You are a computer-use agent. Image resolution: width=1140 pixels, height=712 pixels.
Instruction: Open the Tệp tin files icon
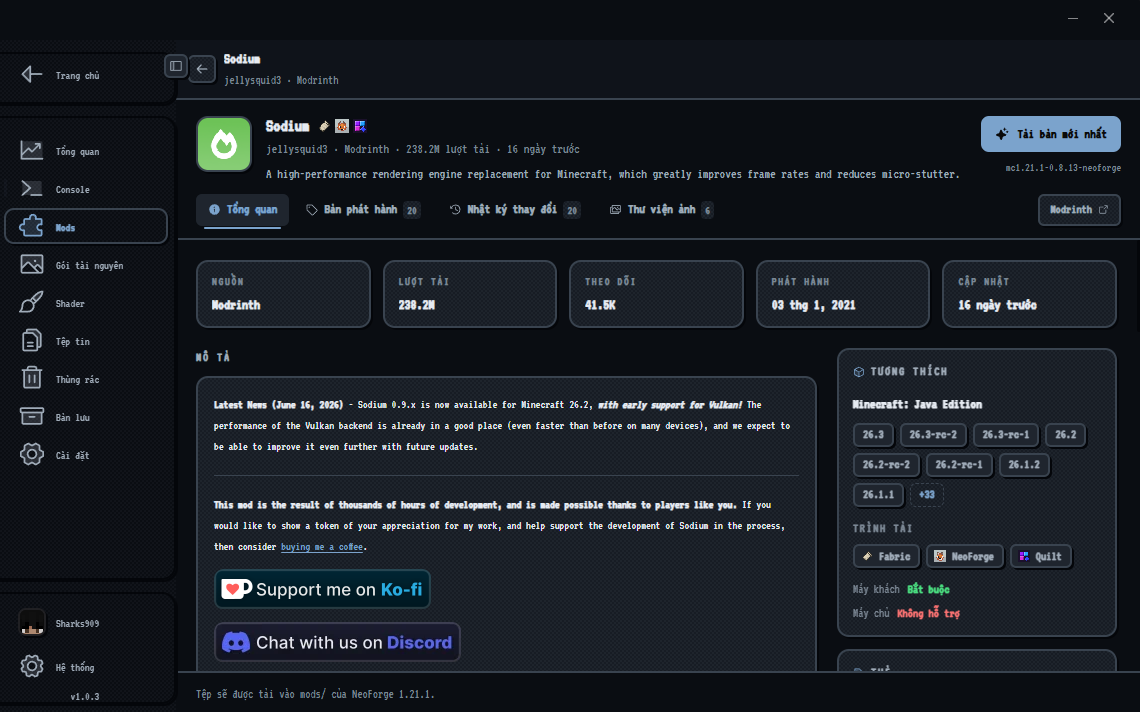[x=31, y=340]
